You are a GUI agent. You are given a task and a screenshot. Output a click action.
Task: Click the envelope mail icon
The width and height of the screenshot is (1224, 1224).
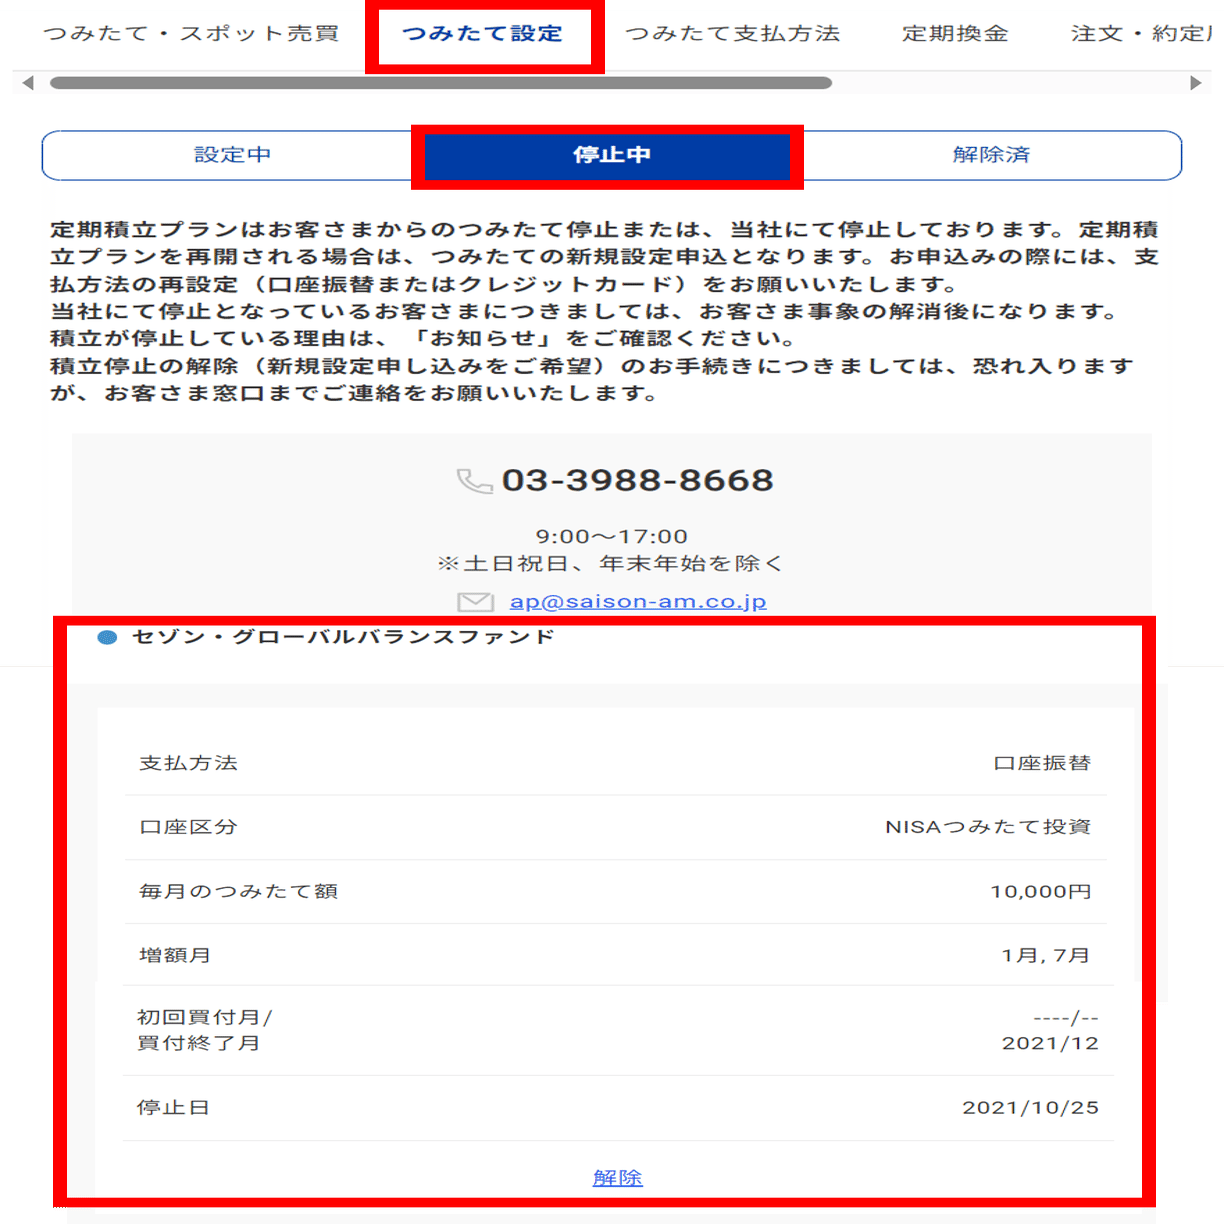(475, 602)
